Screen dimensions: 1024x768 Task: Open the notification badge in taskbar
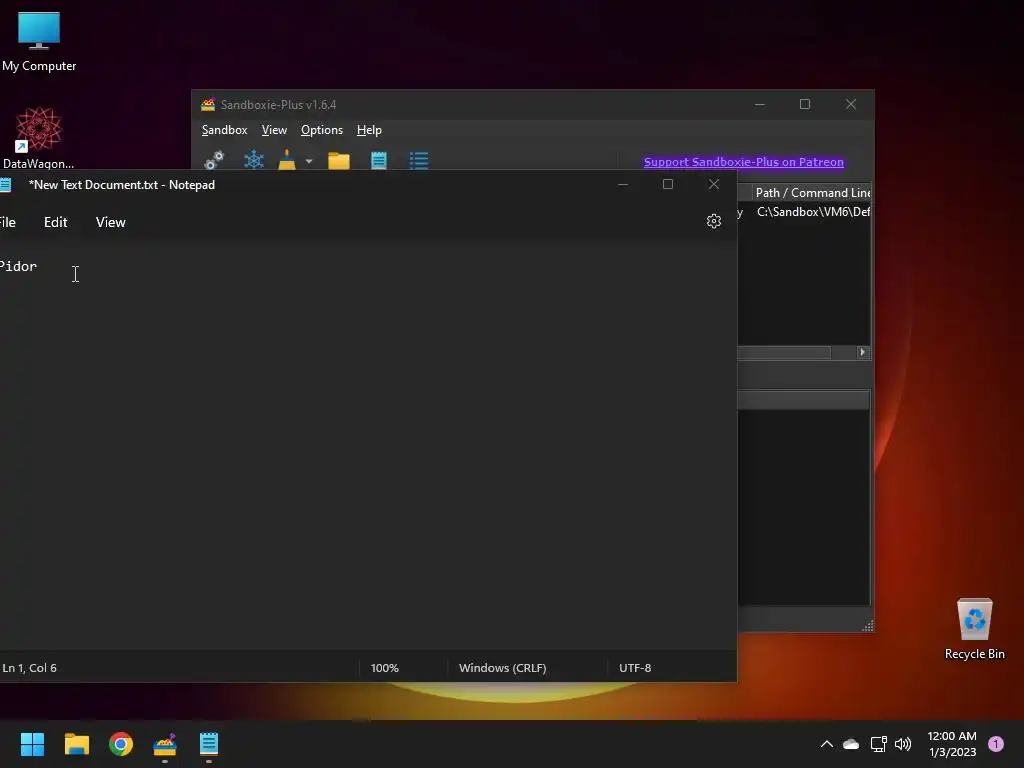click(x=996, y=744)
